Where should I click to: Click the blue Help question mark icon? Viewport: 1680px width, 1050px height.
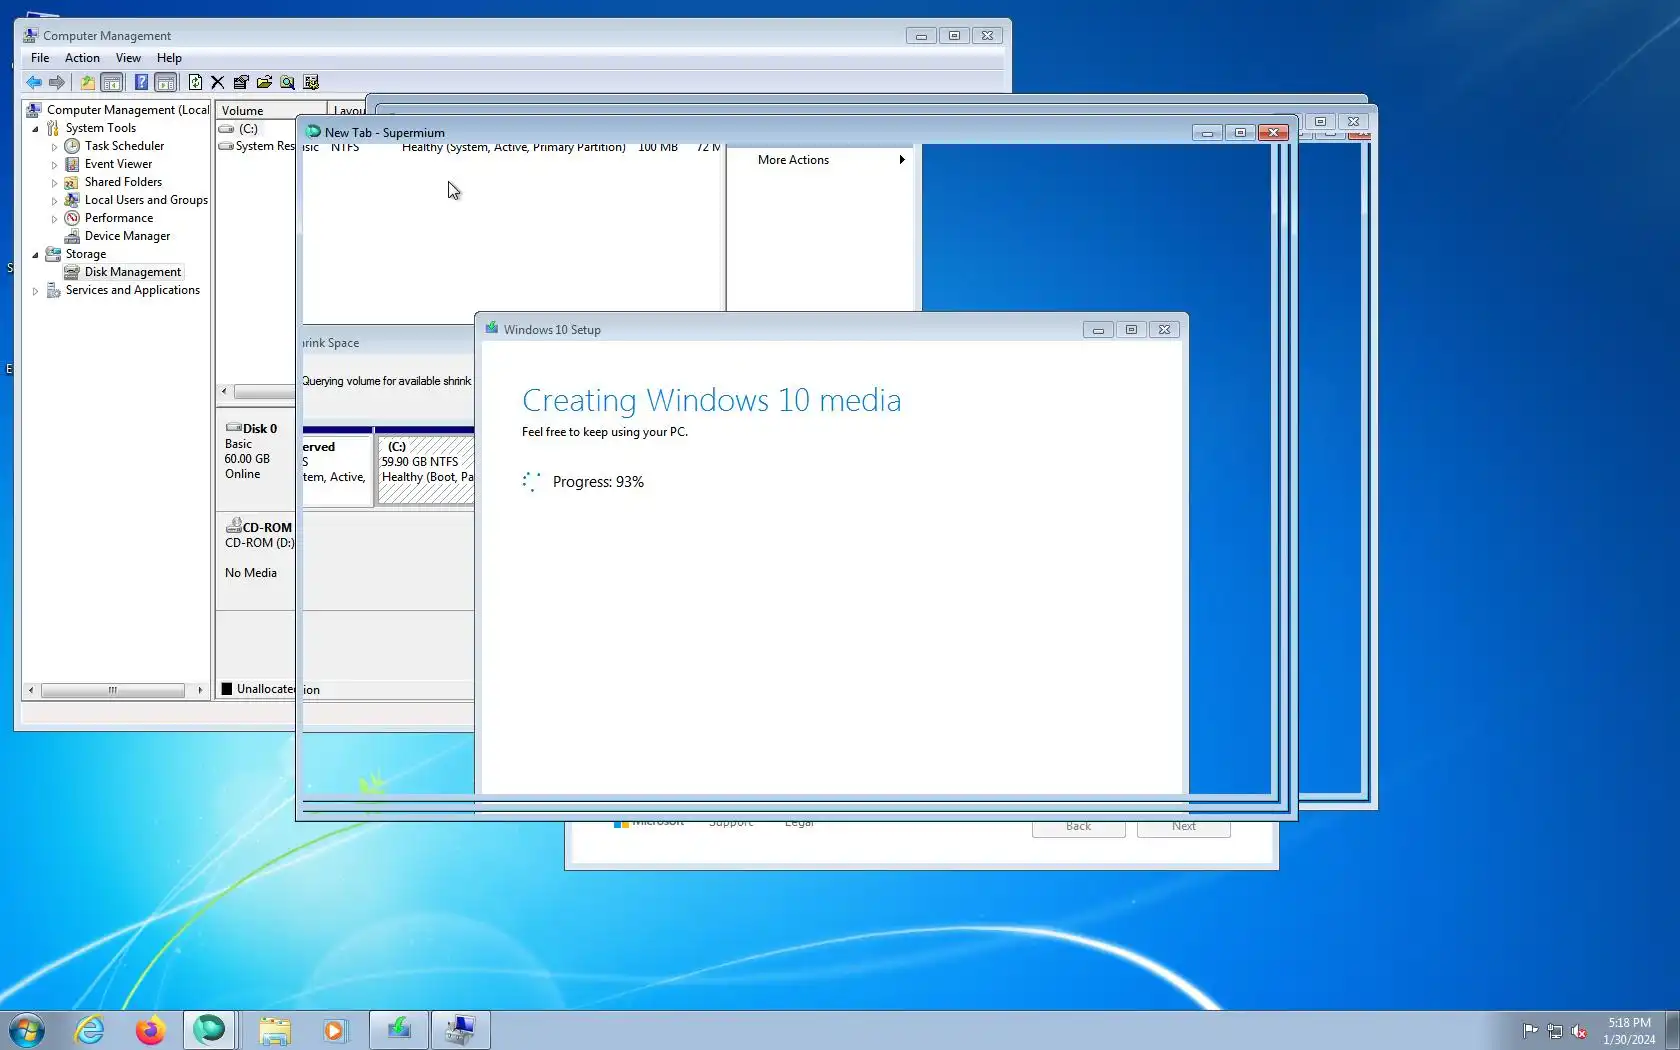[x=141, y=82]
